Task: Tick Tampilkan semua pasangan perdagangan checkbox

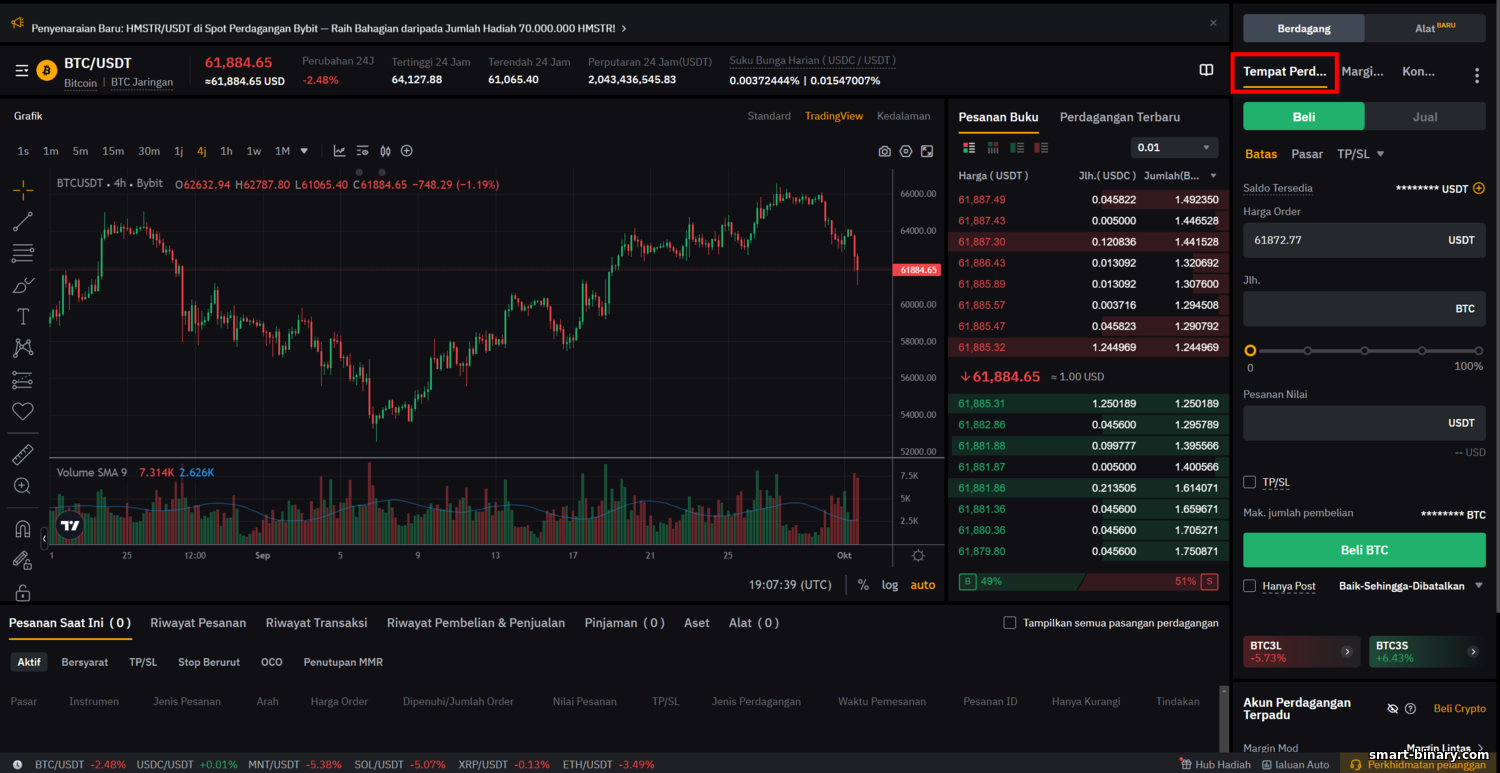Action: point(1010,622)
